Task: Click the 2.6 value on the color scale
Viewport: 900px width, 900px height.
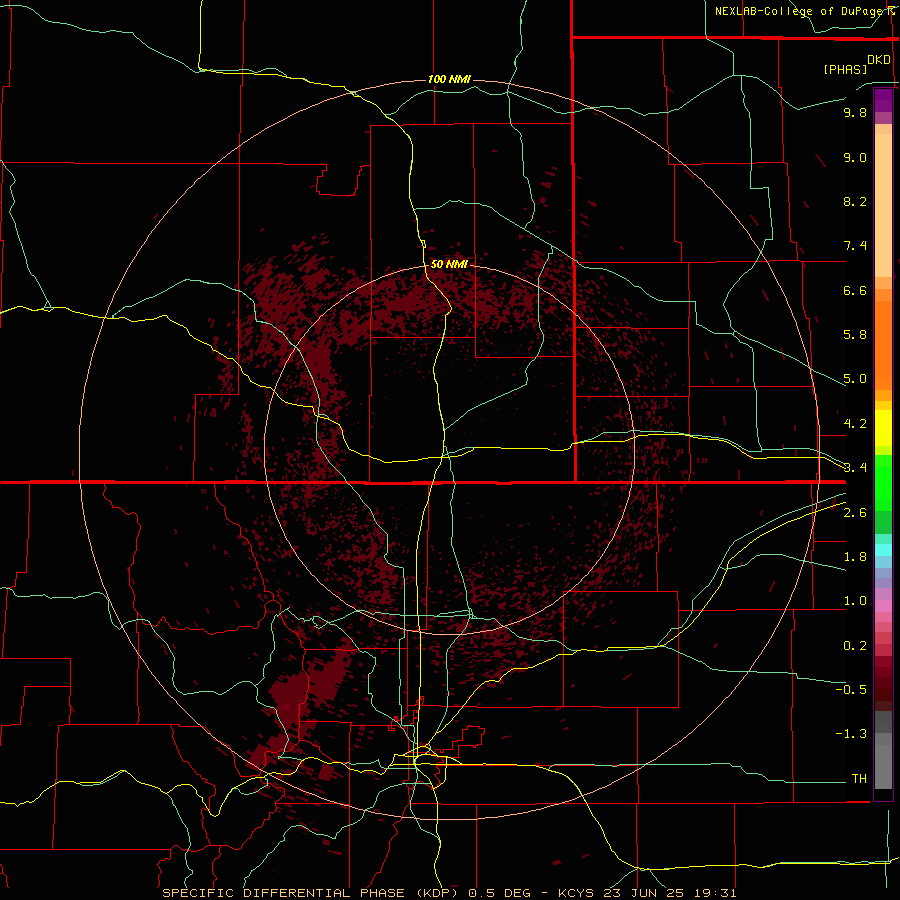Action: pyautogui.click(x=855, y=513)
